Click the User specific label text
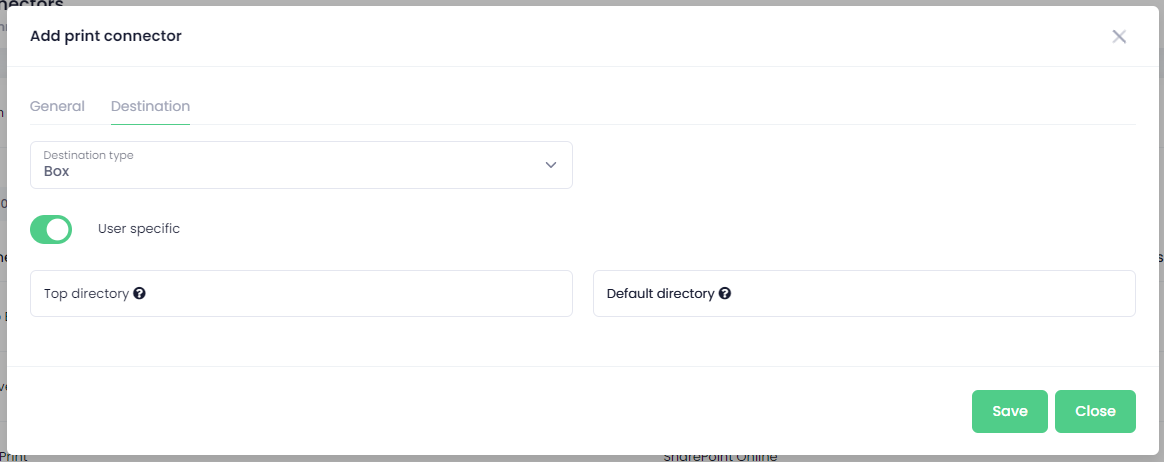 tap(139, 229)
